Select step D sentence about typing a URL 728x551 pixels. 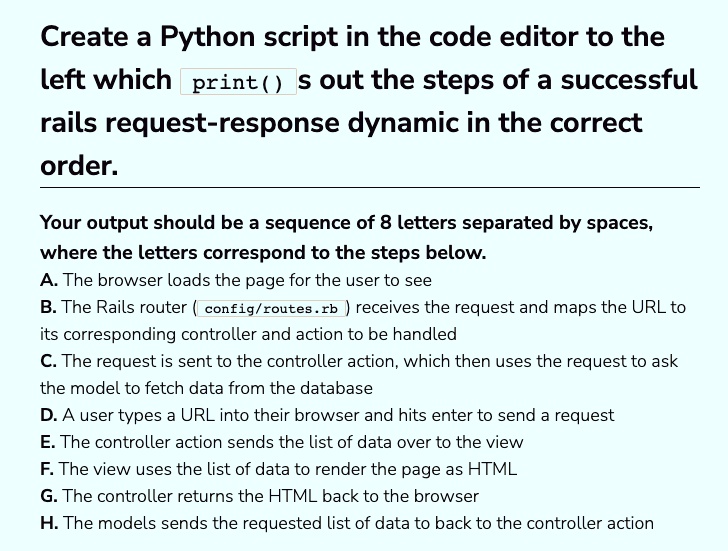point(338,415)
